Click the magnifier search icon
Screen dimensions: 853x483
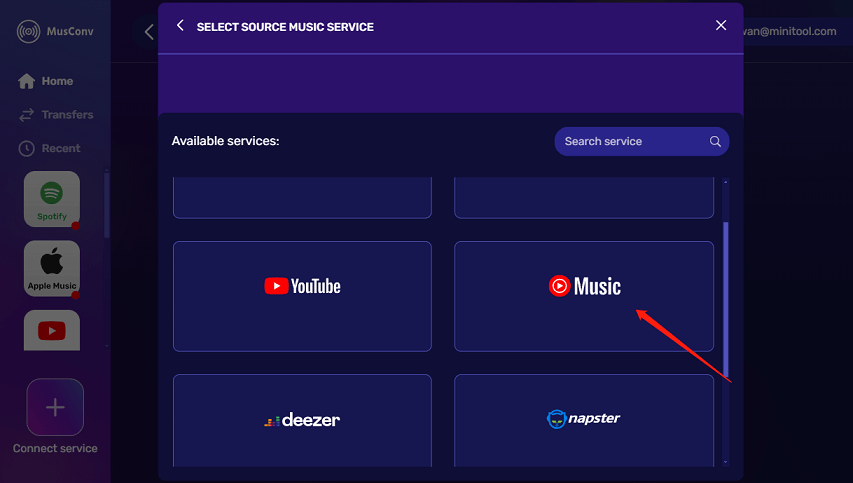[x=715, y=141]
